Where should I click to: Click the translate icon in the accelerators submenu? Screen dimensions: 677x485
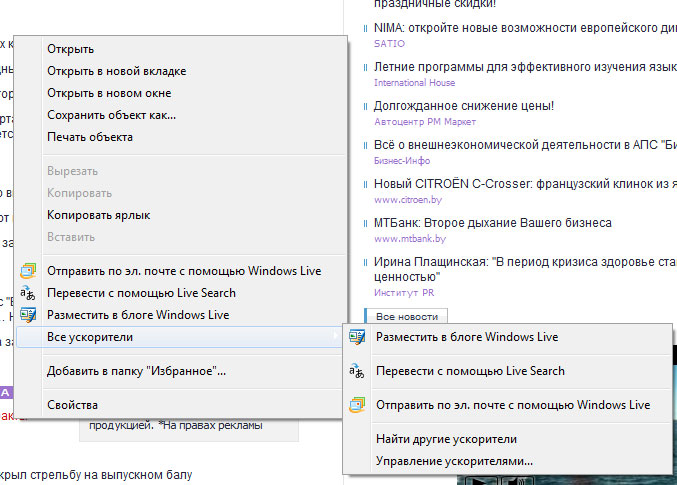pyautogui.click(x=357, y=371)
